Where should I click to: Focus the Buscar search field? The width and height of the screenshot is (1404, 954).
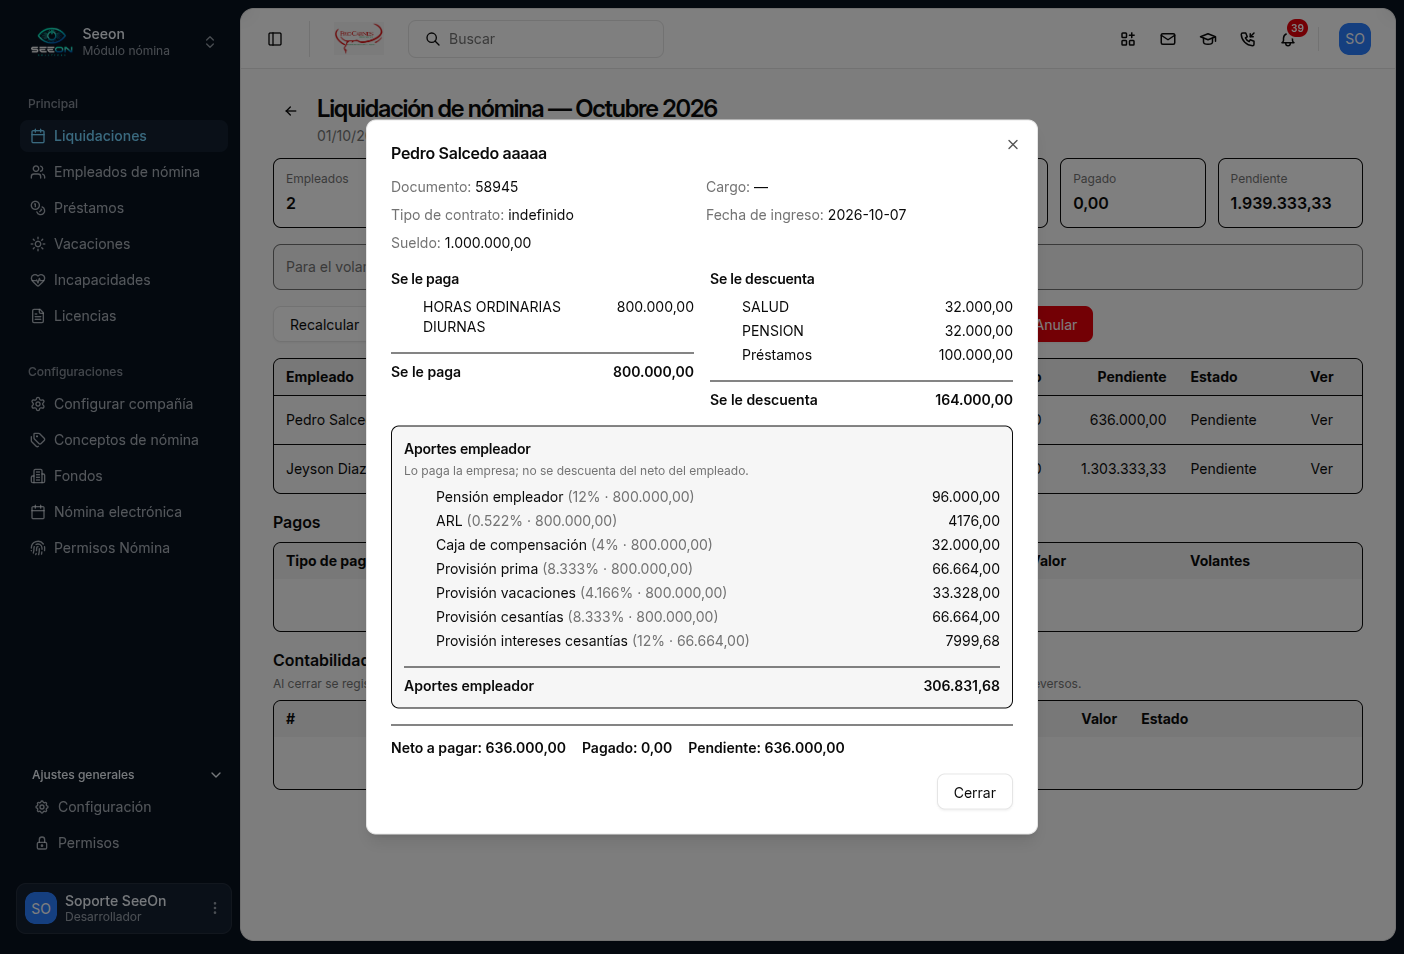[x=536, y=39]
